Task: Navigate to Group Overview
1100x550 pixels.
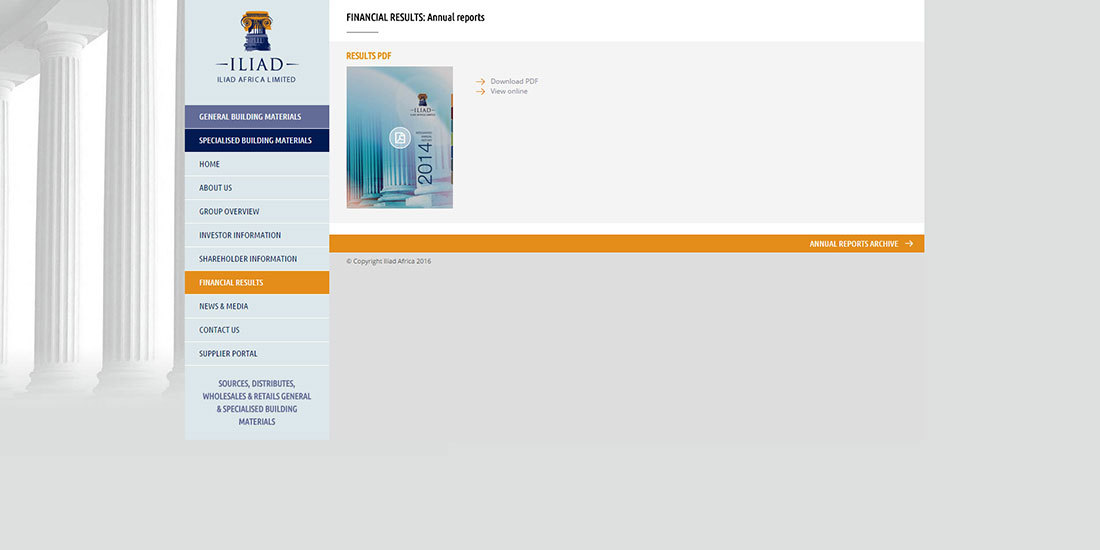Action: tap(229, 212)
